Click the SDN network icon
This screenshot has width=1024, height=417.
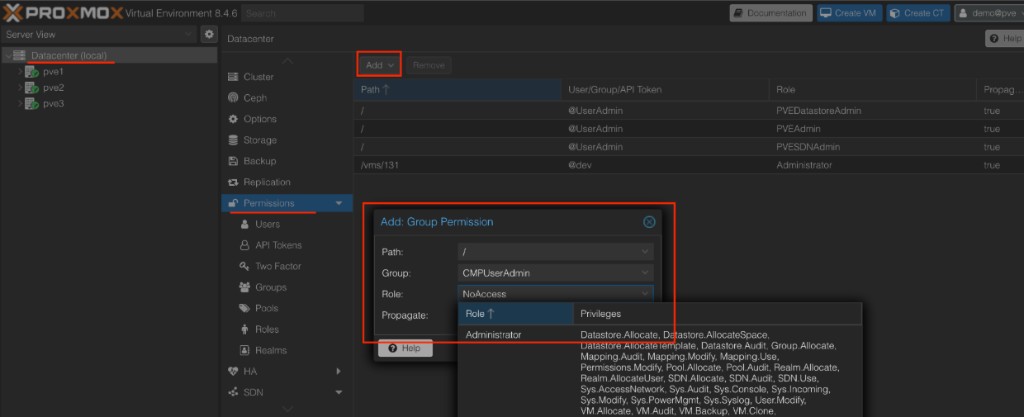[x=232, y=392]
